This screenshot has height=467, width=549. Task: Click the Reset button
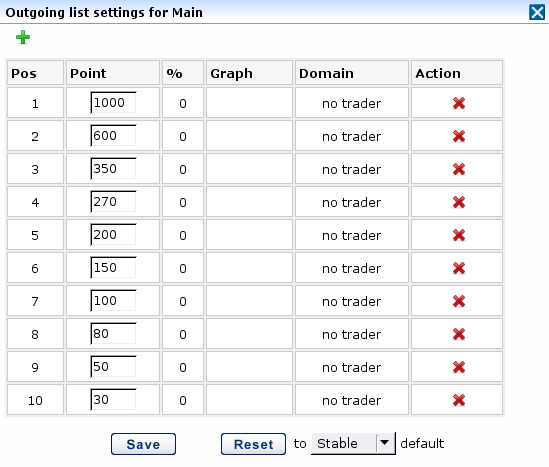click(x=253, y=444)
